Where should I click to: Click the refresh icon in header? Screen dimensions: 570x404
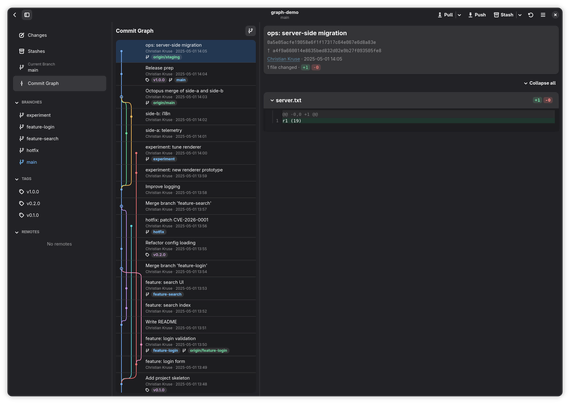click(531, 15)
